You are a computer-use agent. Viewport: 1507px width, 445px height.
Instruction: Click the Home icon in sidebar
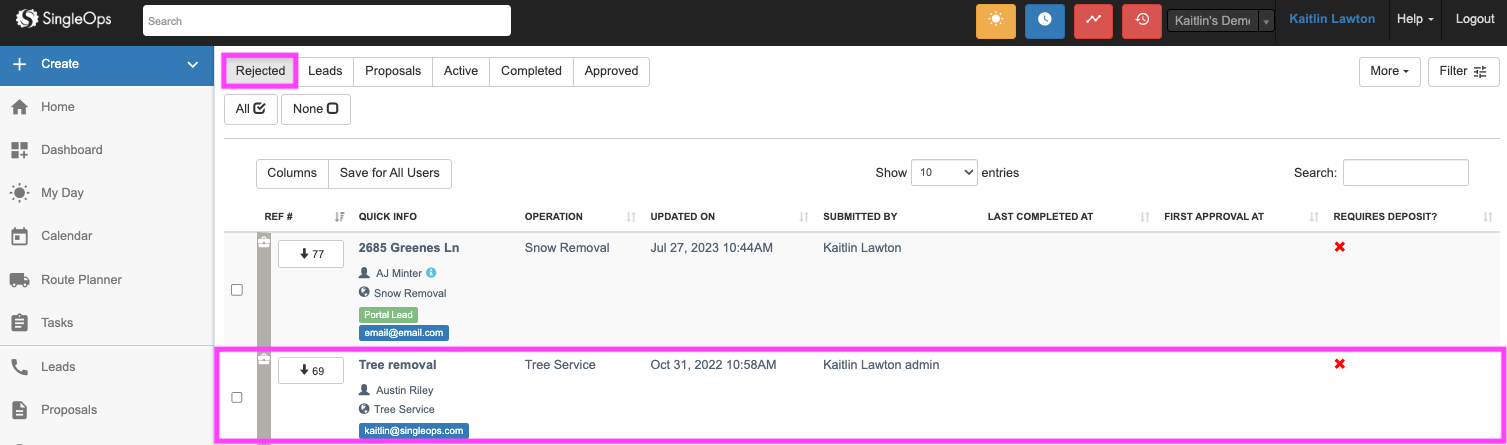coord(19,107)
